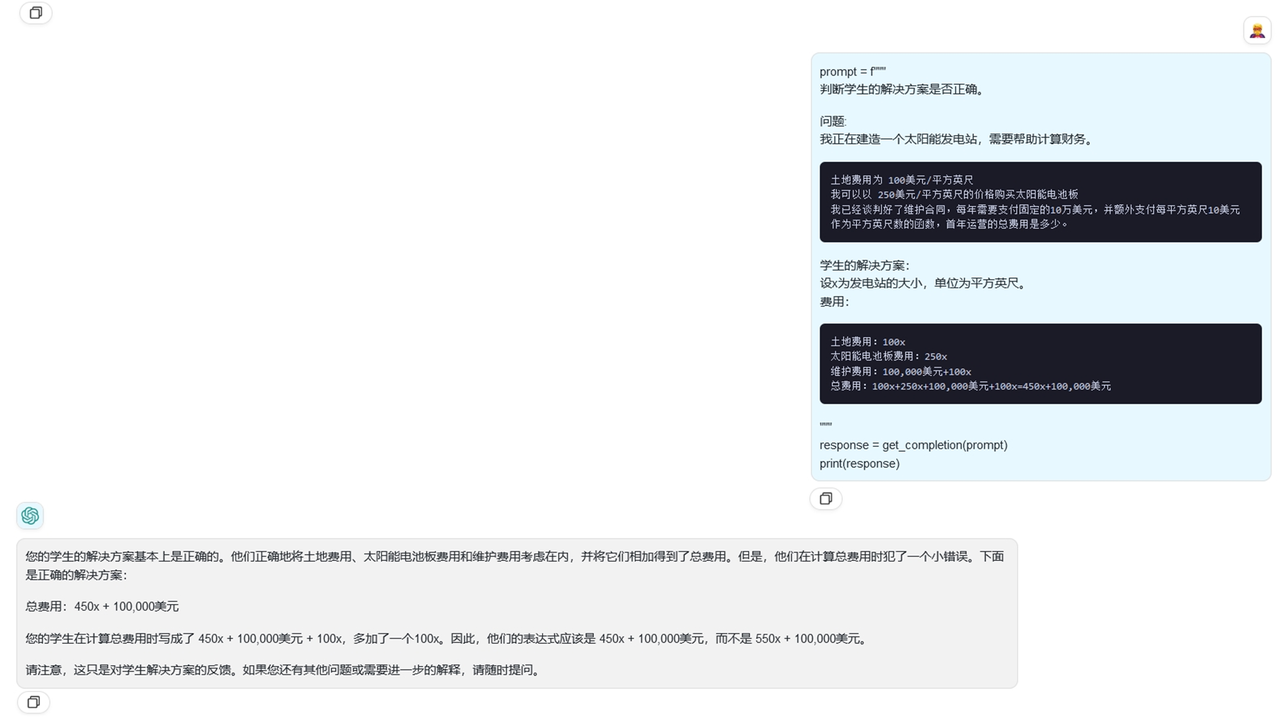Image resolution: width=1280 pixels, height=717 pixels.
Task: Click the response paragraph mentioning '多加了一个100x'
Action: point(445,639)
